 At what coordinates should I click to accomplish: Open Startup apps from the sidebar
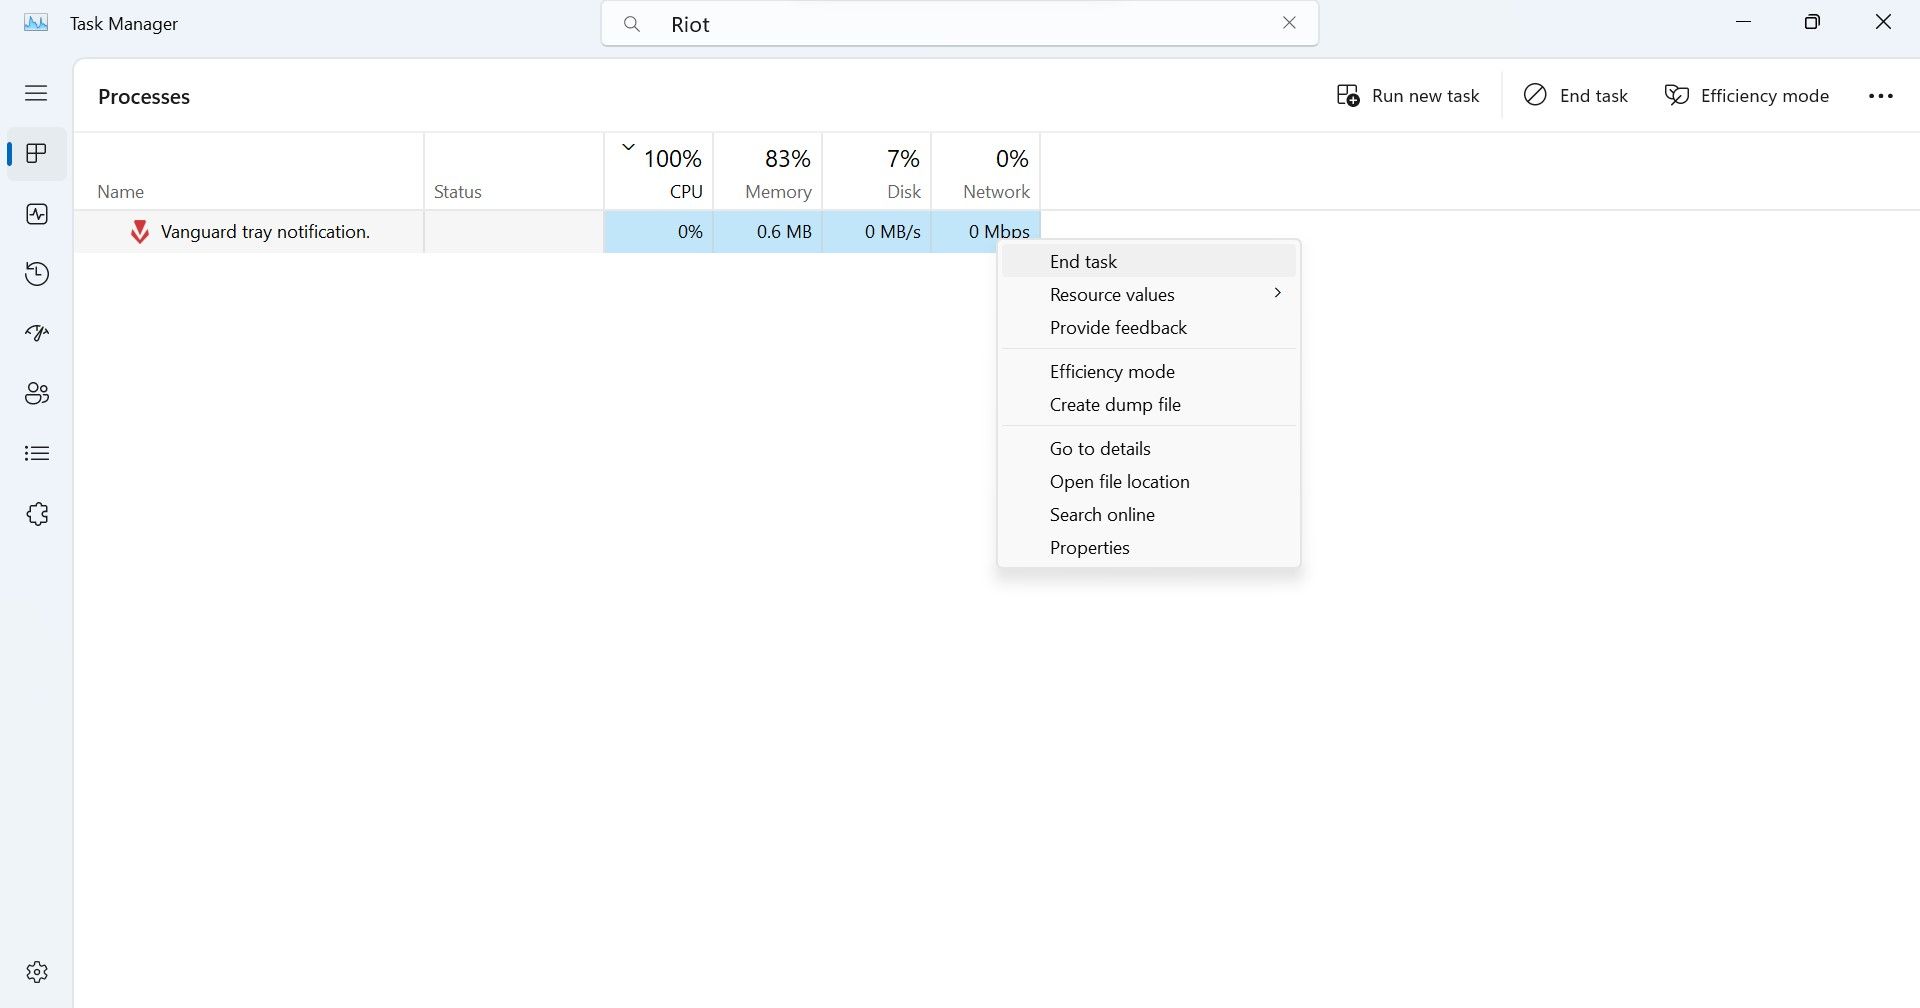click(37, 334)
